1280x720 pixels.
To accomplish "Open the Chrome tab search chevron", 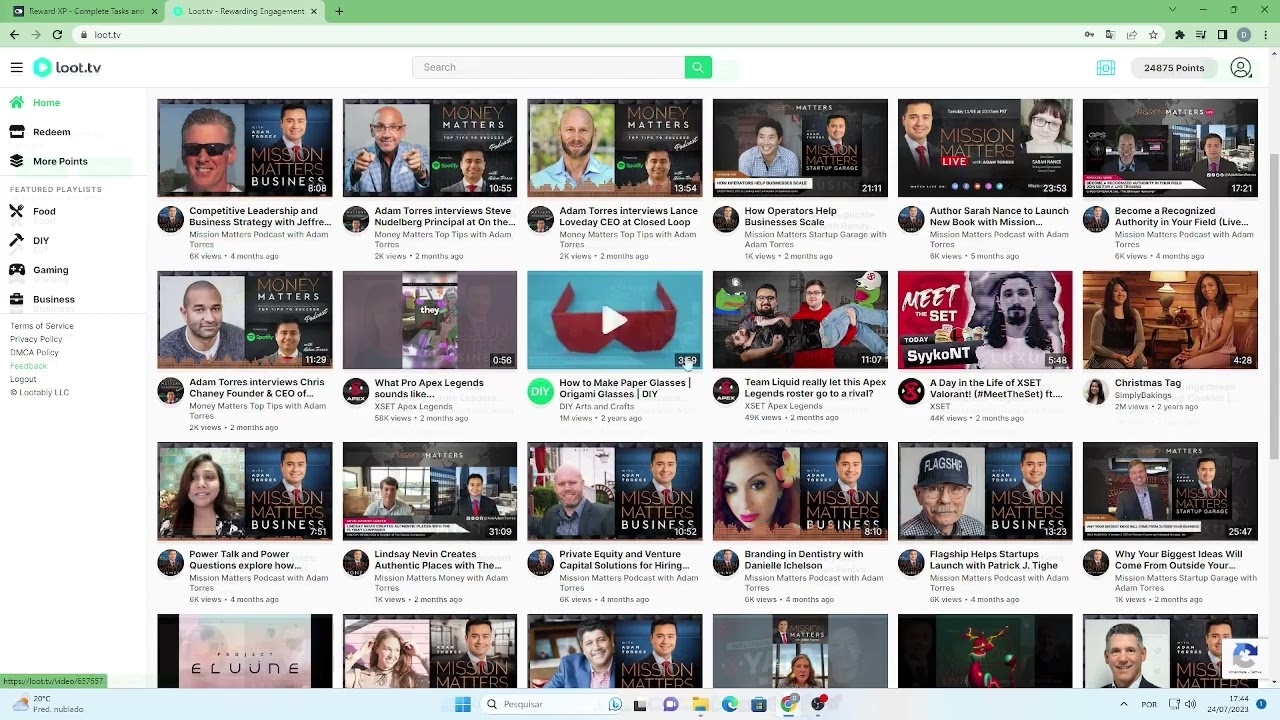I will point(1171,11).
